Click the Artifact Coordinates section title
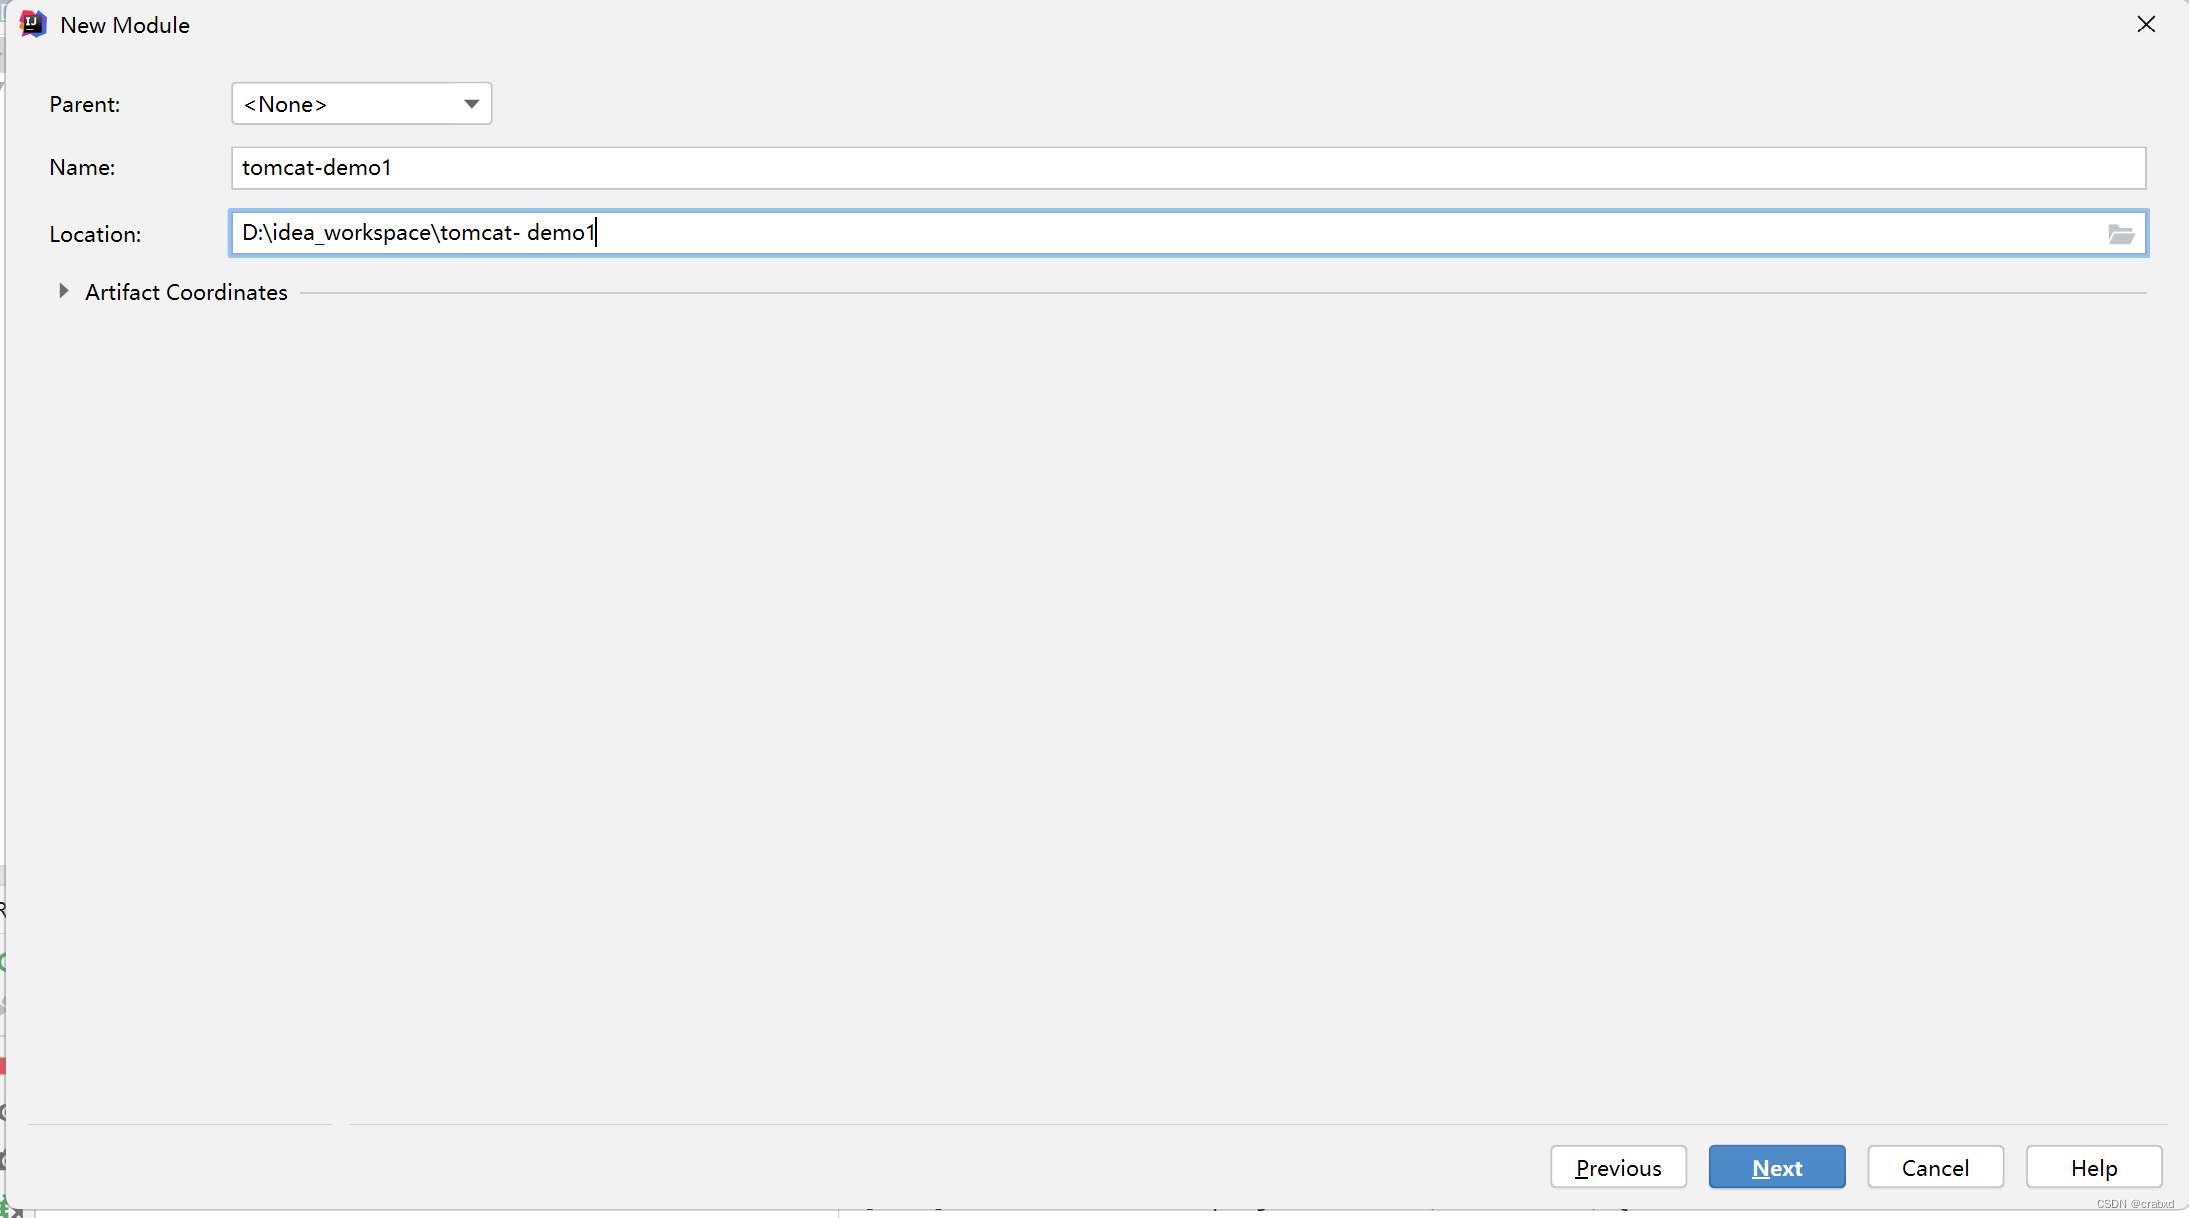Image resolution: width=2189 pixels, height=1218 pixels. (x=186, y=292)
